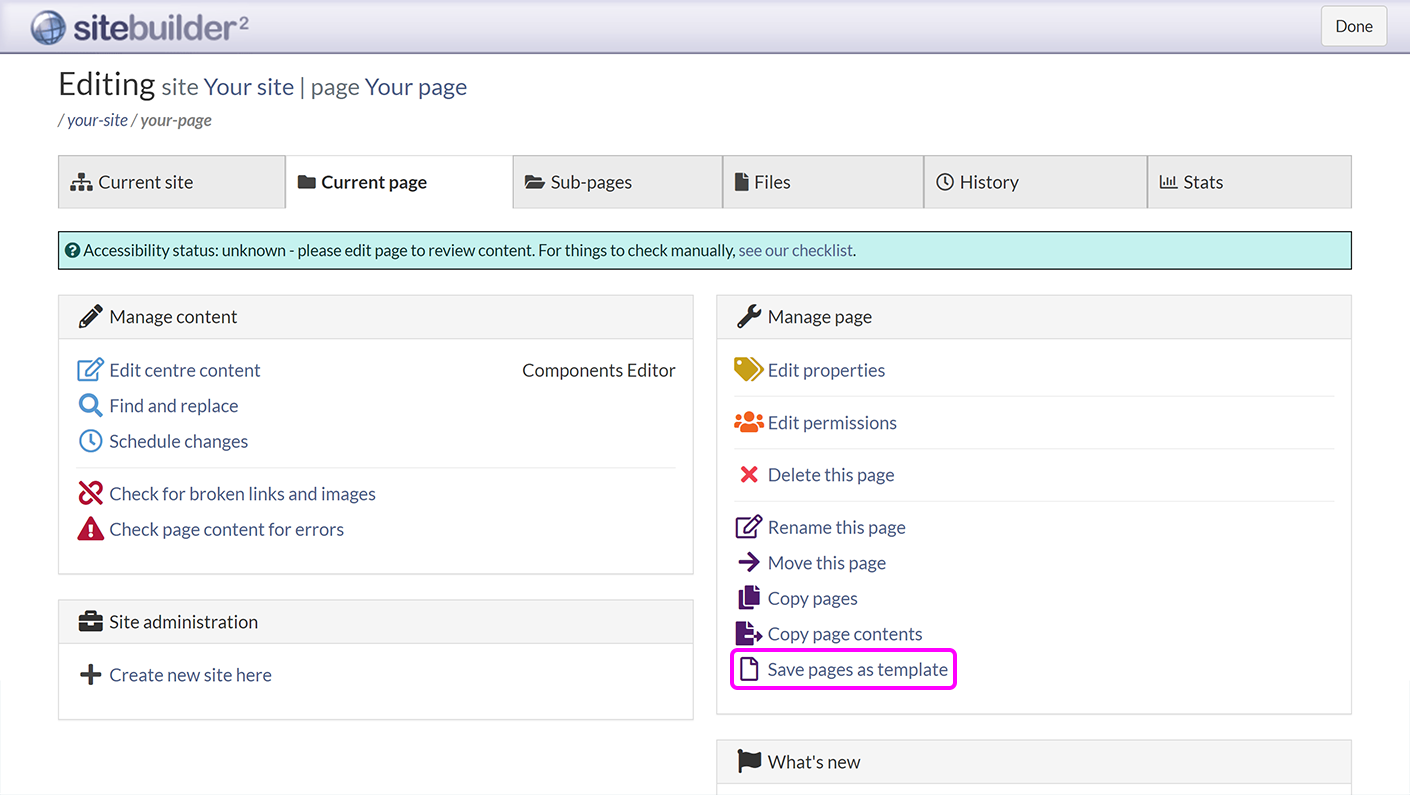Open the 'see our checklist' link
1410x795 pixels.
[795, 251]
